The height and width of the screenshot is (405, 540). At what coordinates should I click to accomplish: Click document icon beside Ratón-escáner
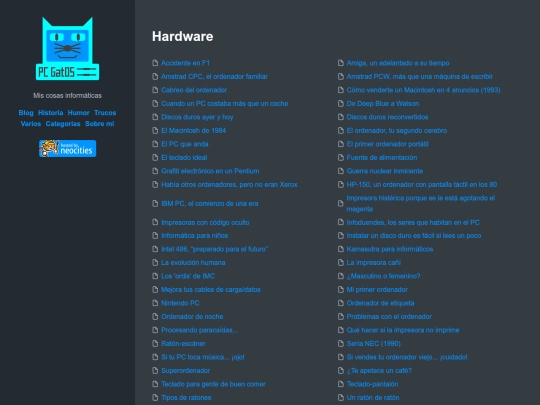coord(155,343)
